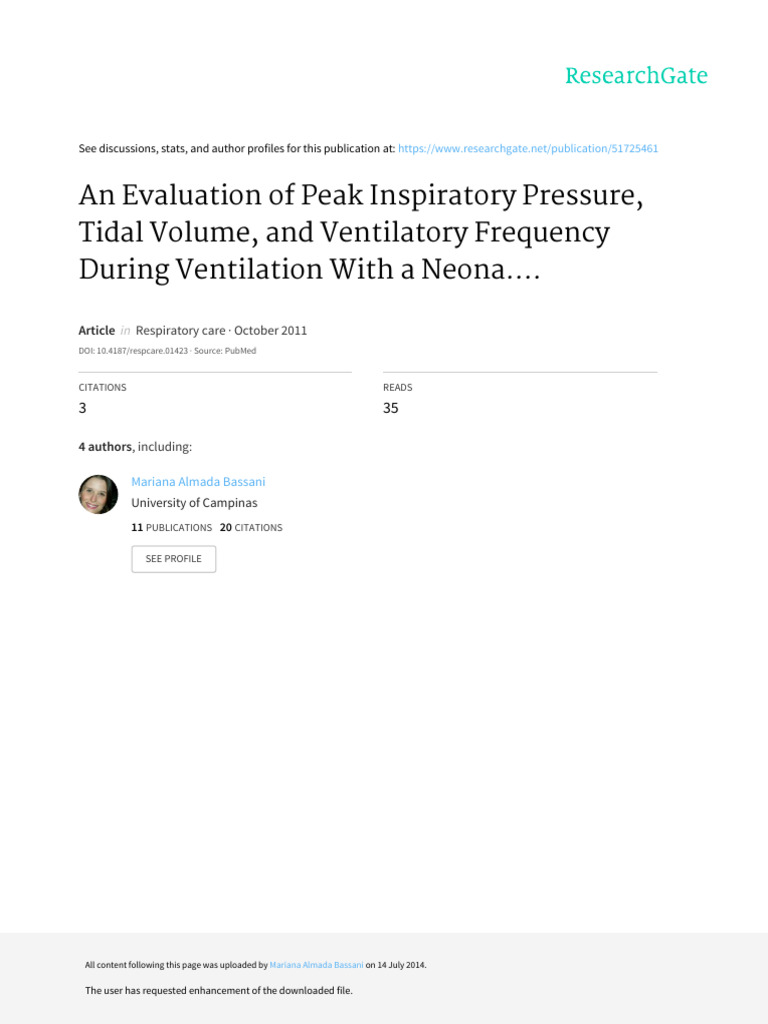Select the 11 Publications stat
This screenshot has width=768, height=1024.
click(x=171, y=527)
